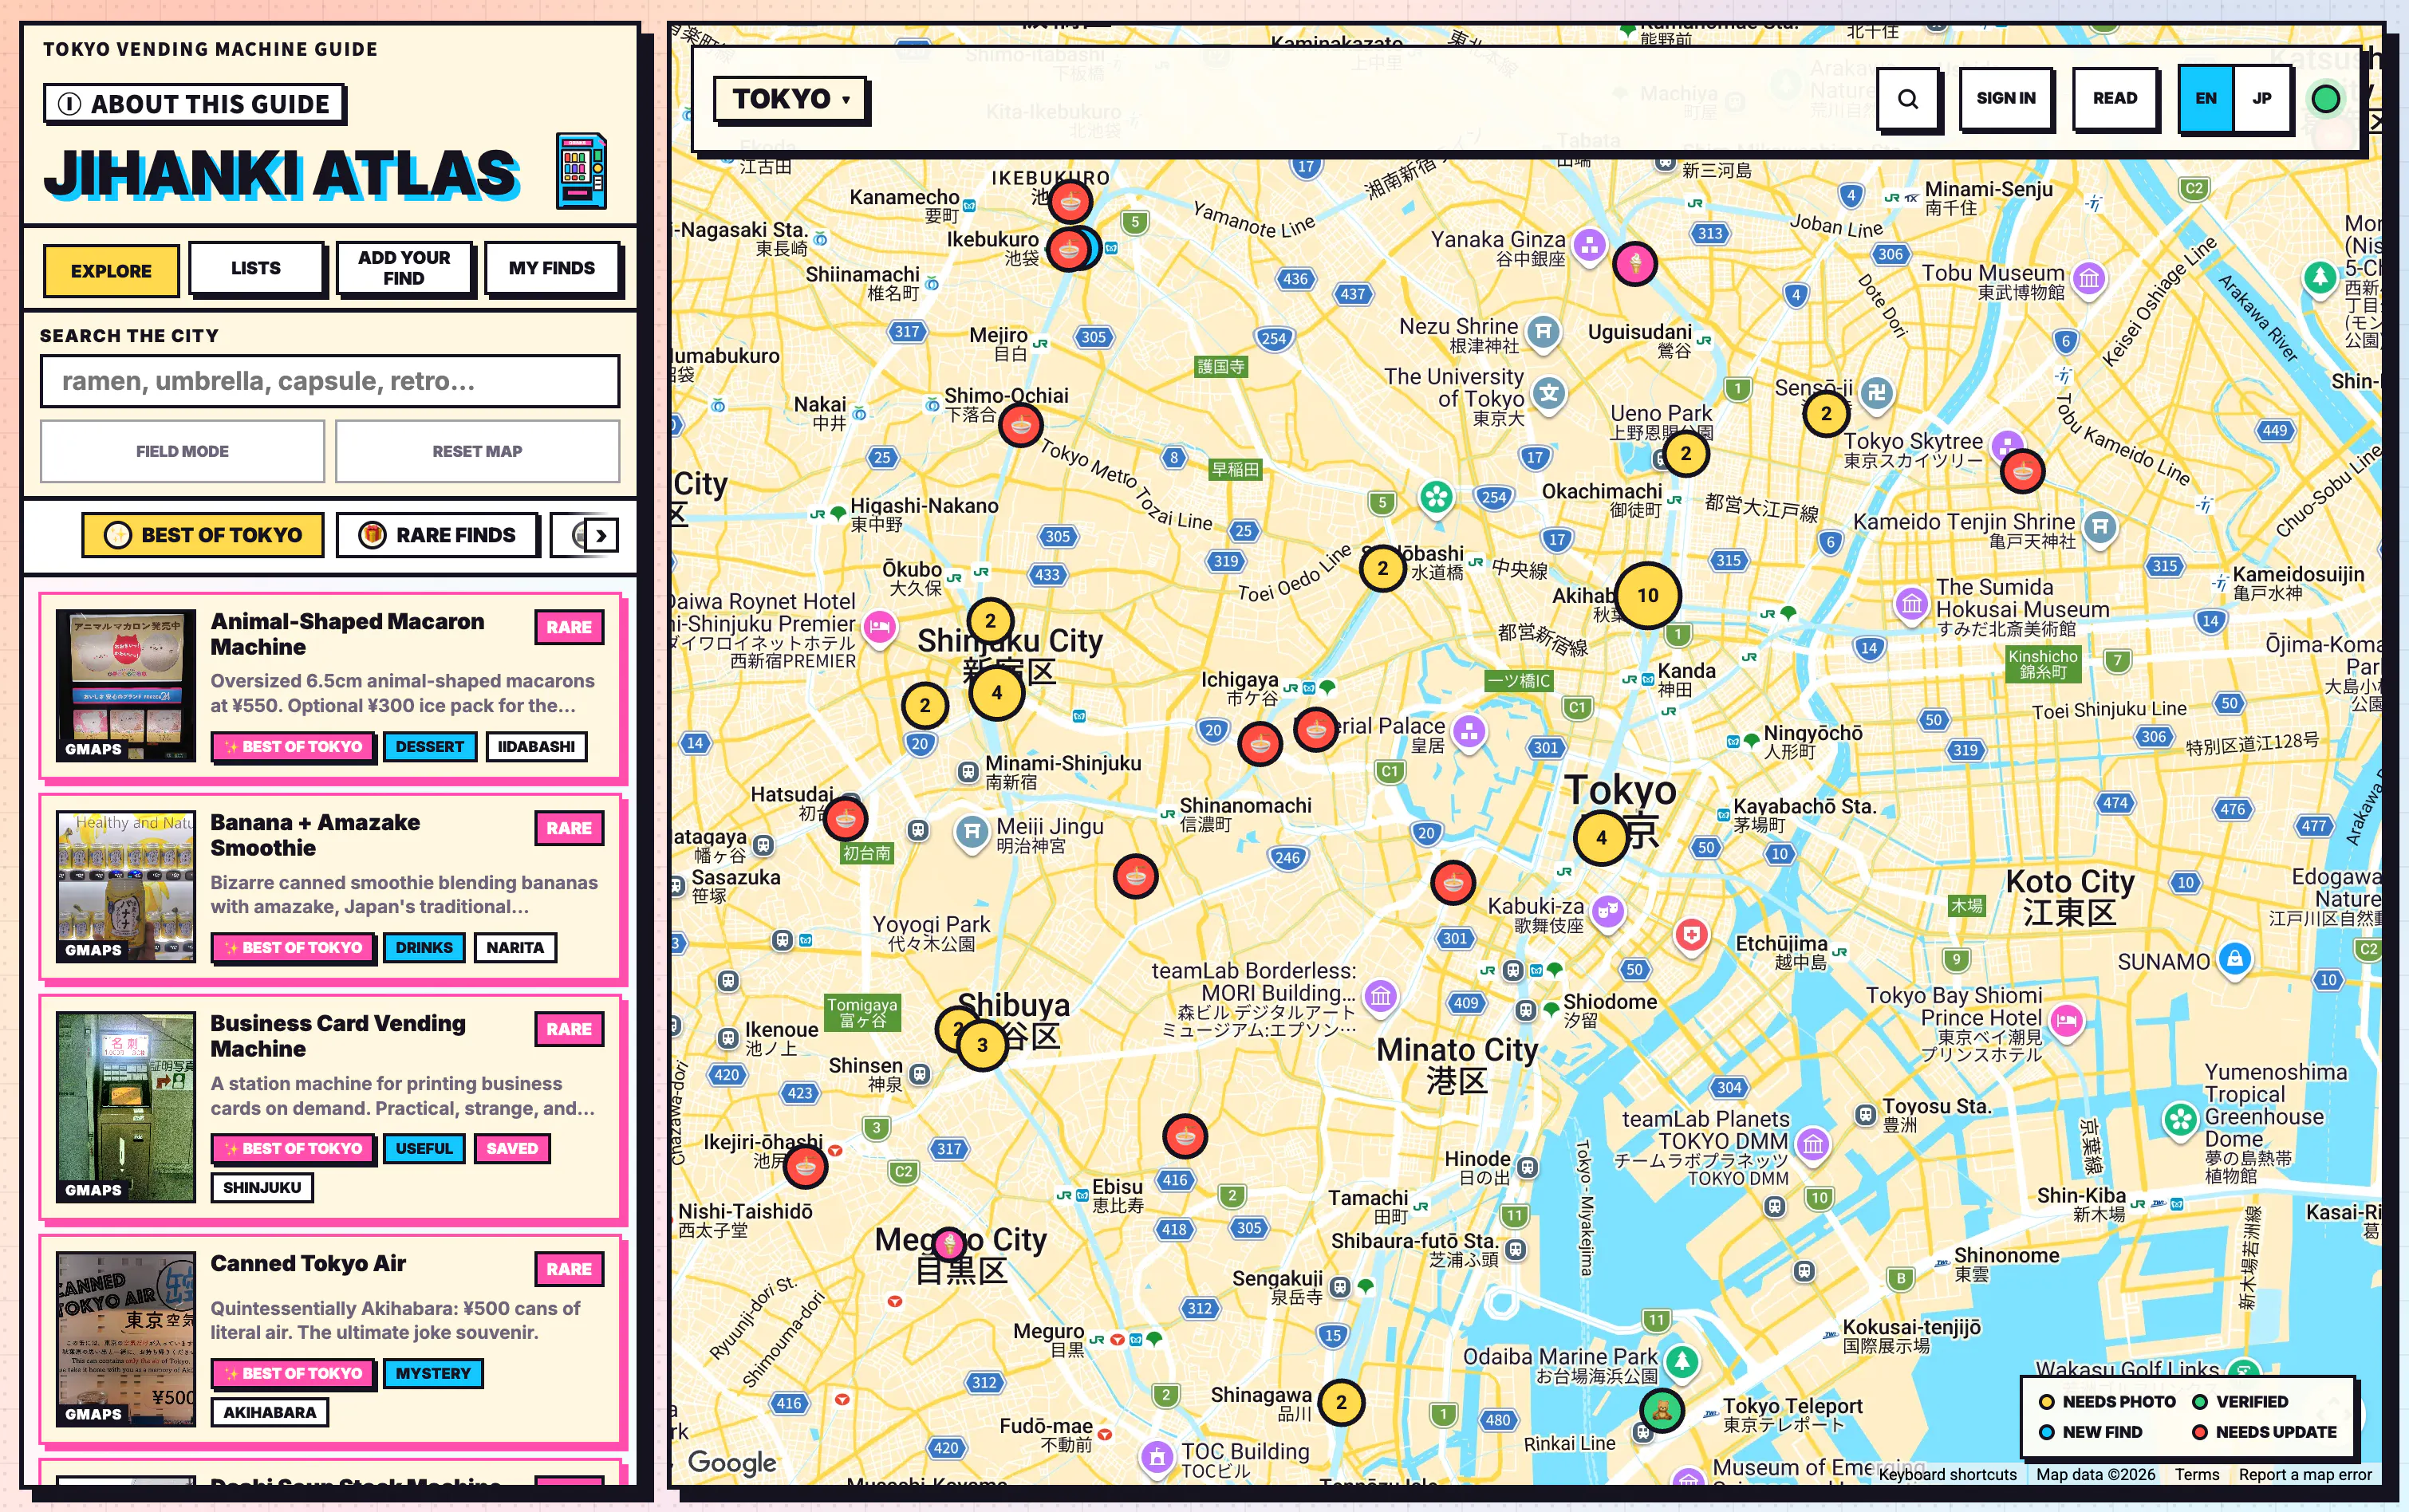The image size is (2409, 1512).
Task: Open Canned Tokyo Air thumbnail
Action: tap(126, 1339)
